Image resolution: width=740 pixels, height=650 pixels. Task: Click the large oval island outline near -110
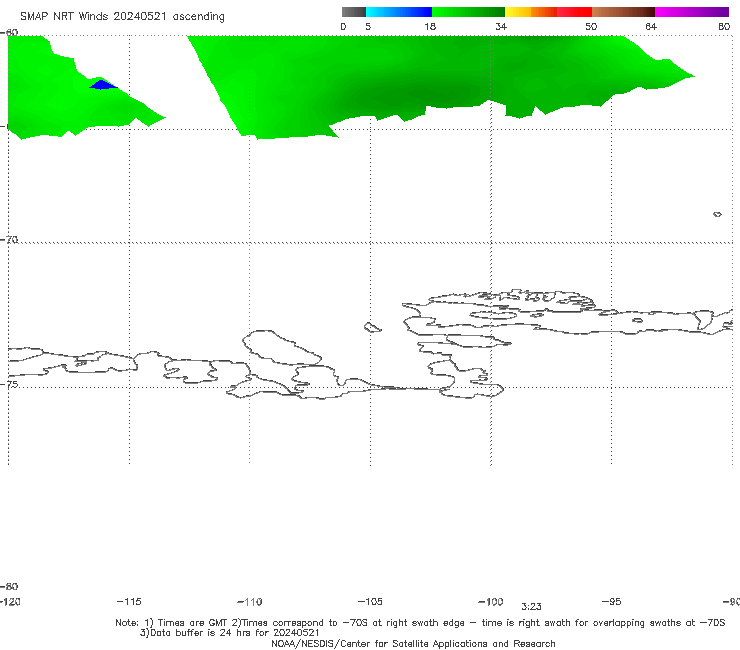[281, 348]
